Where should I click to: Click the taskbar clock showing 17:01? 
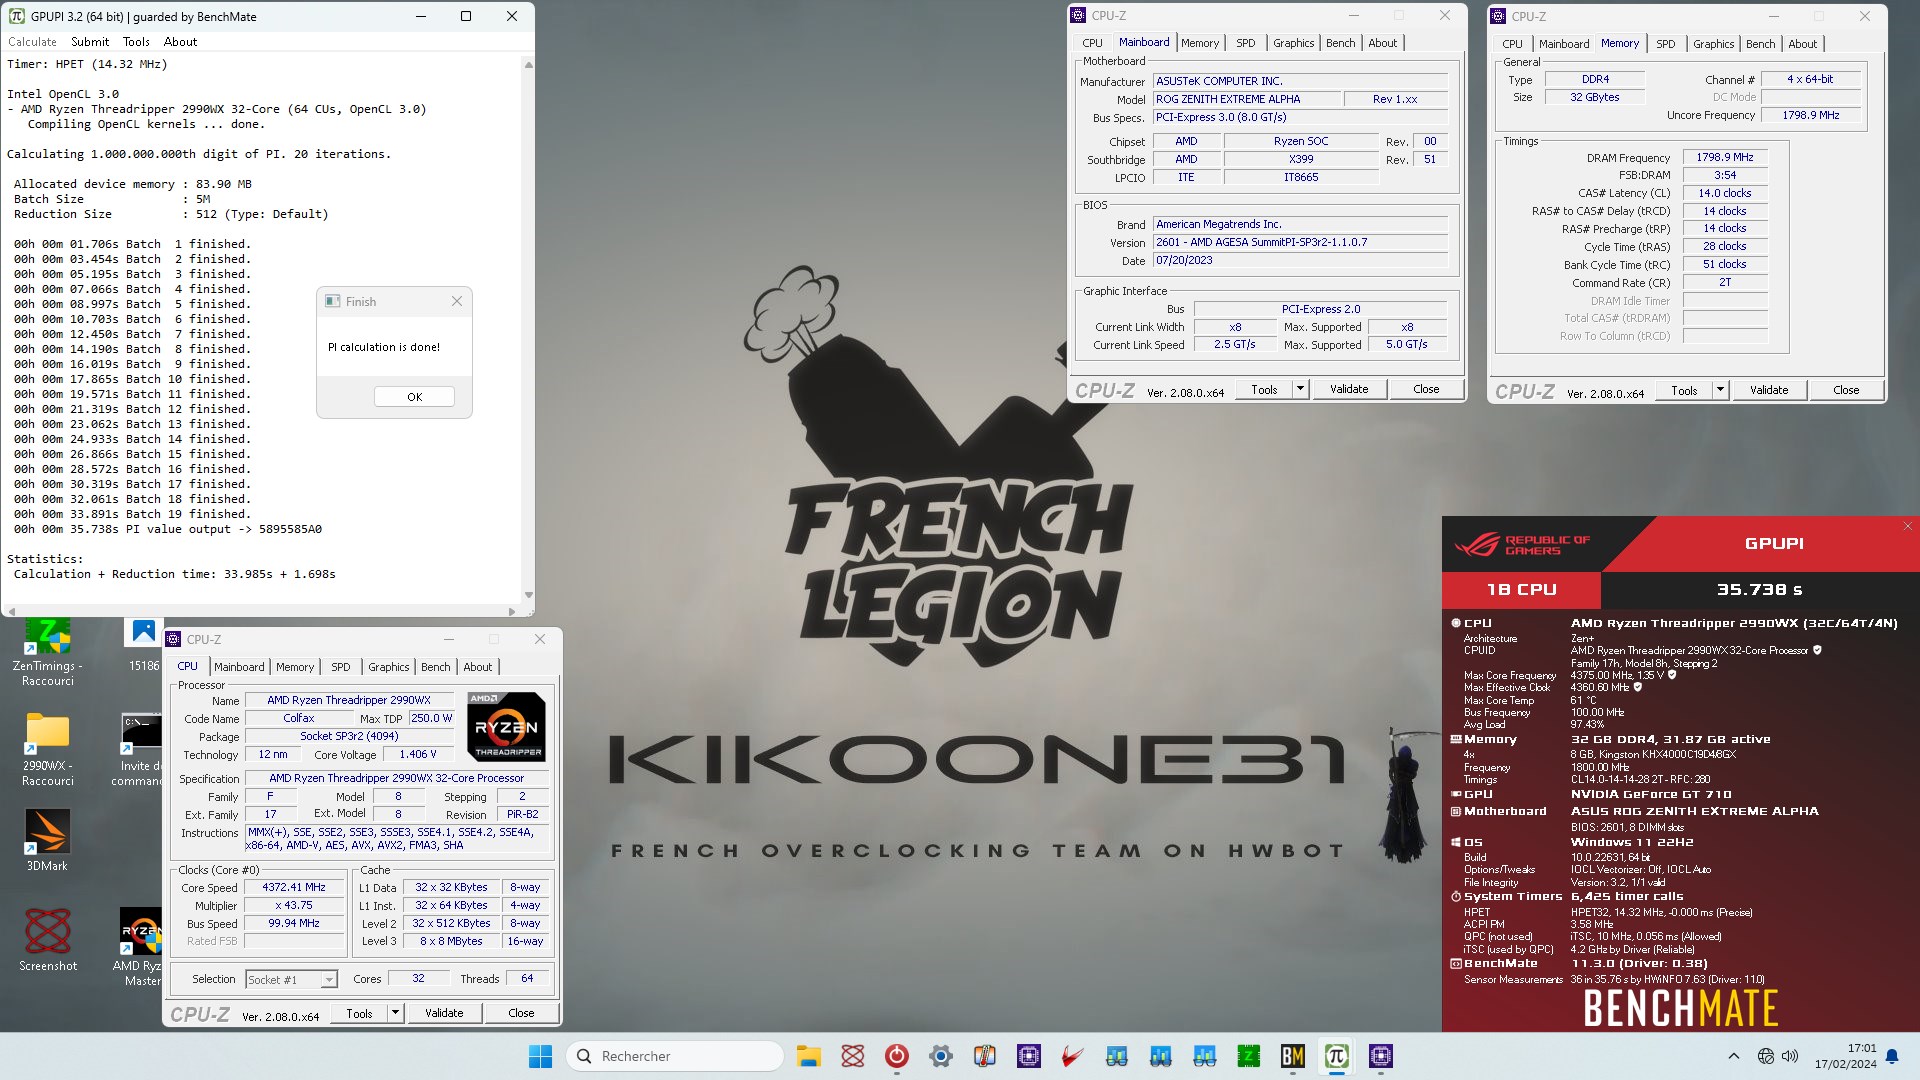1845,1056
